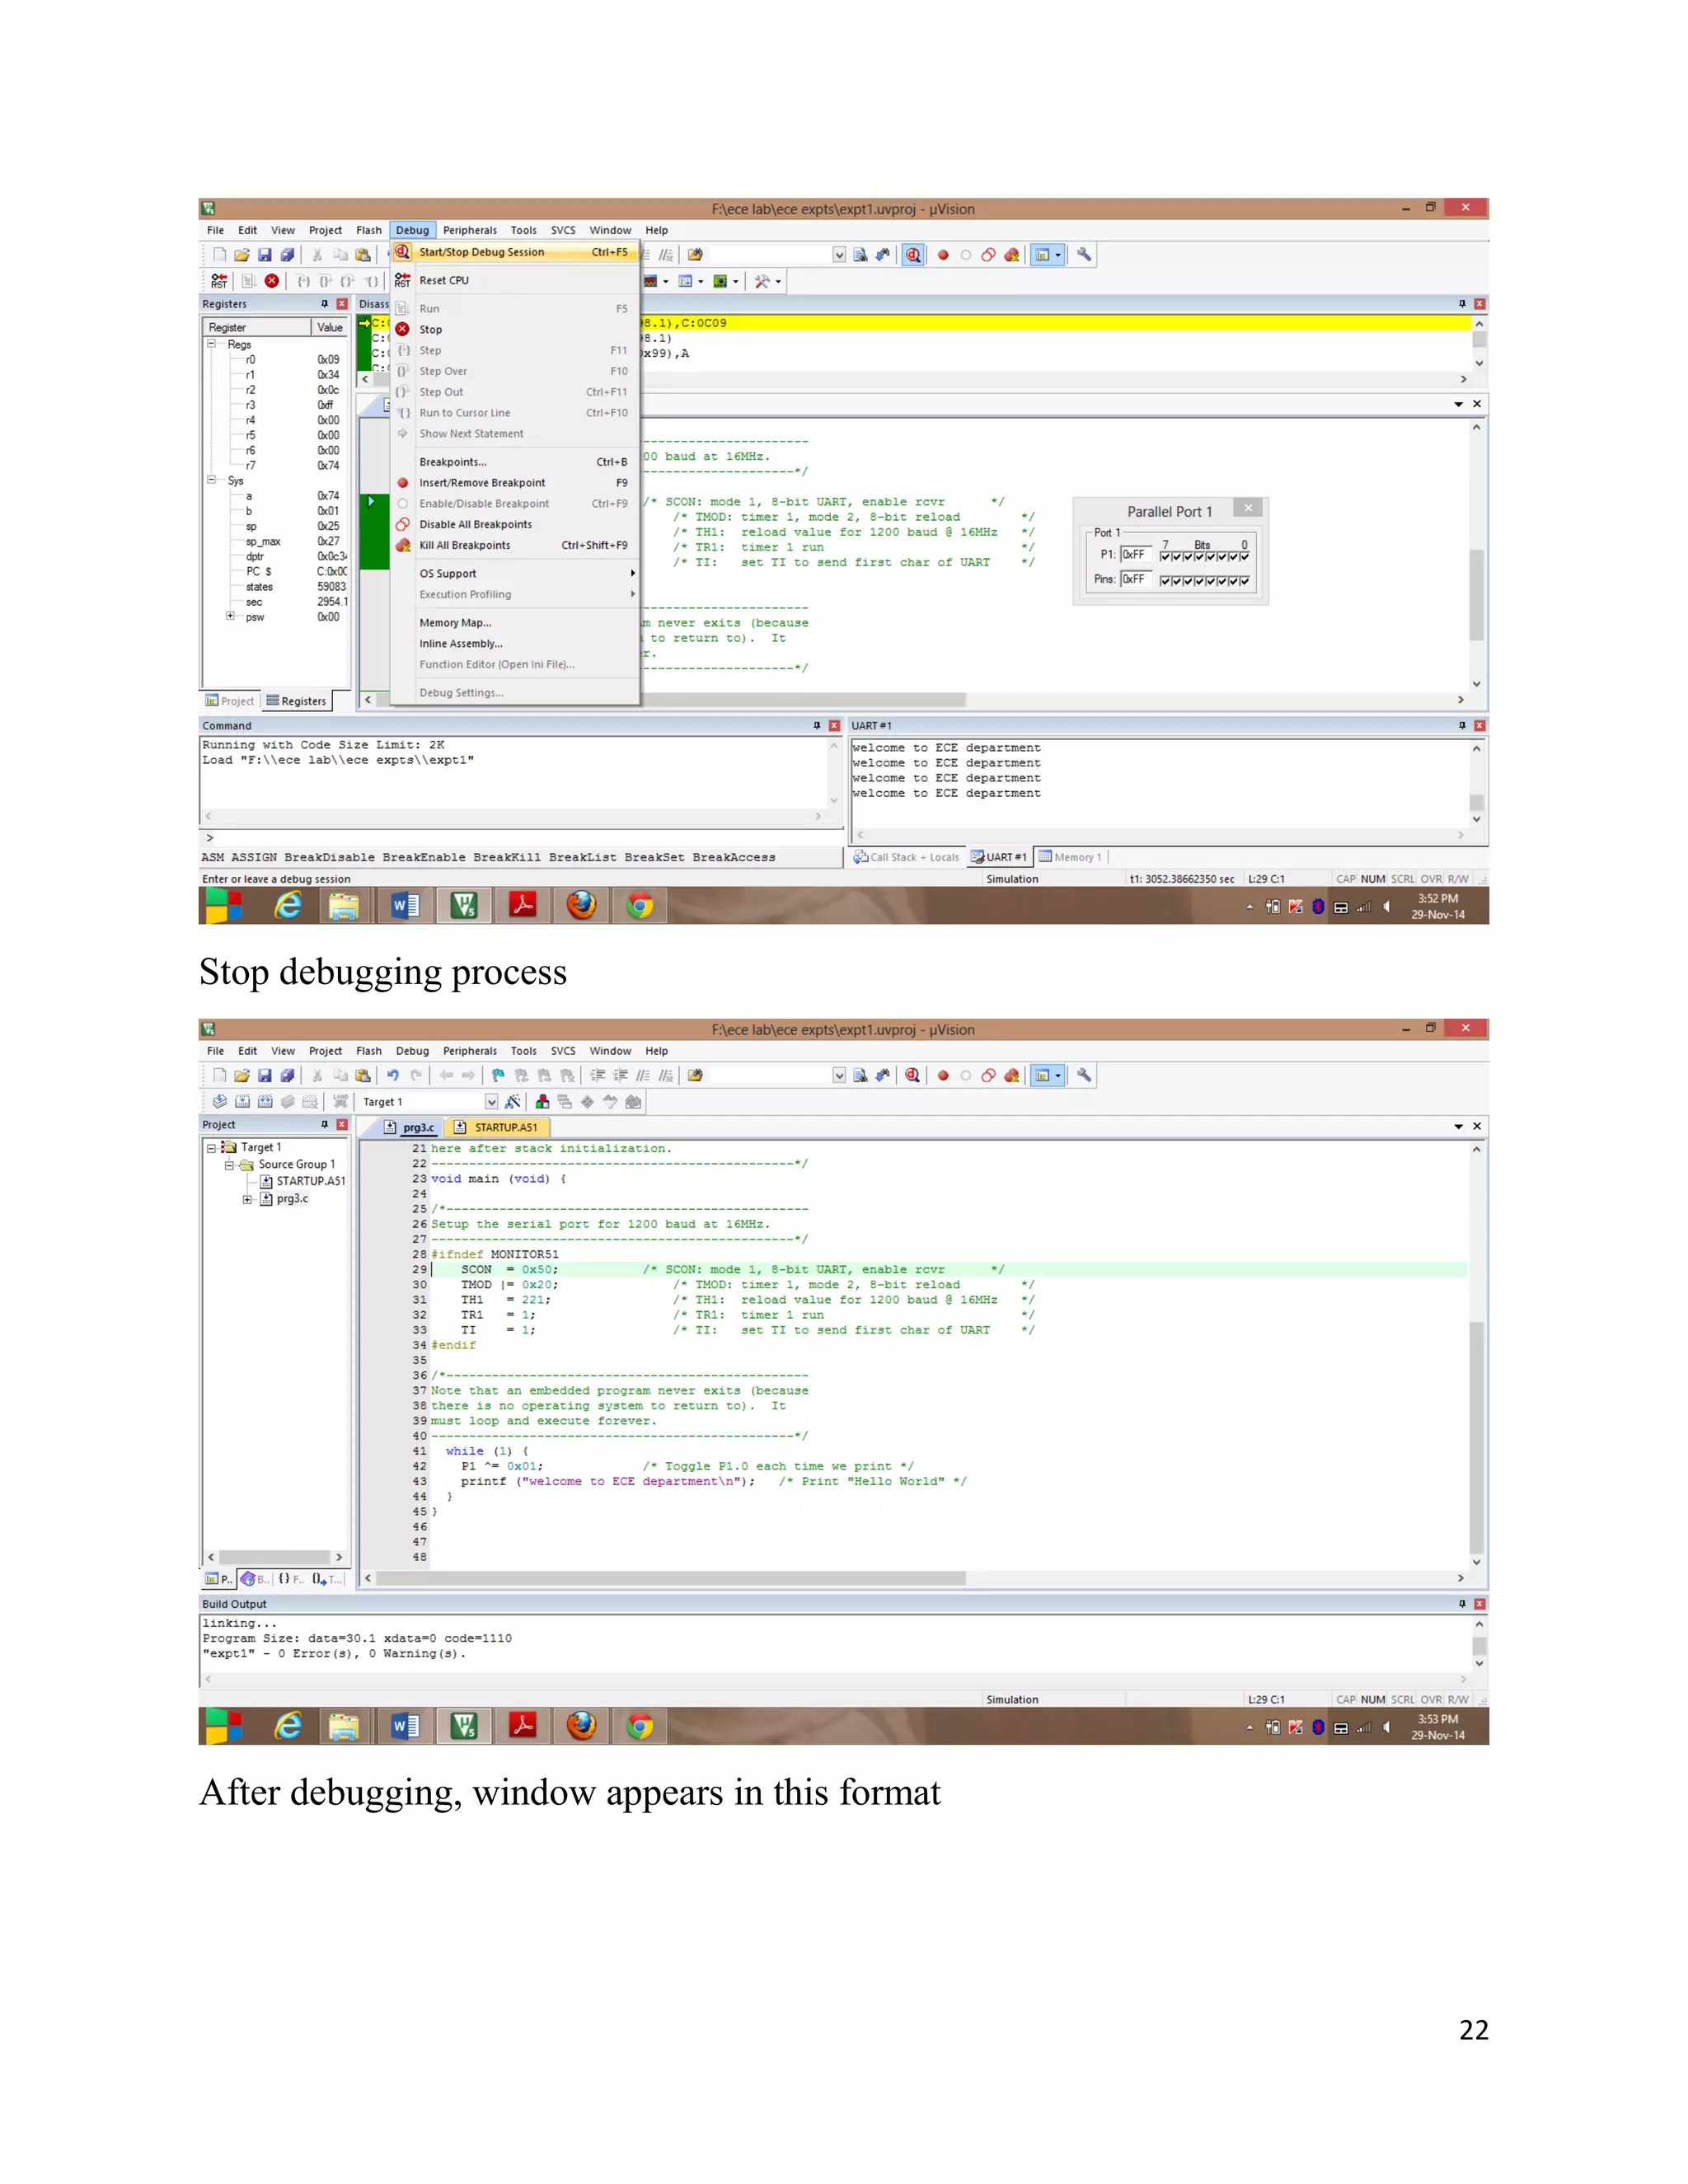
Task: Click vertical scrollbar thumb beside prg3.c code
Action: (x=1476, y=1437)
